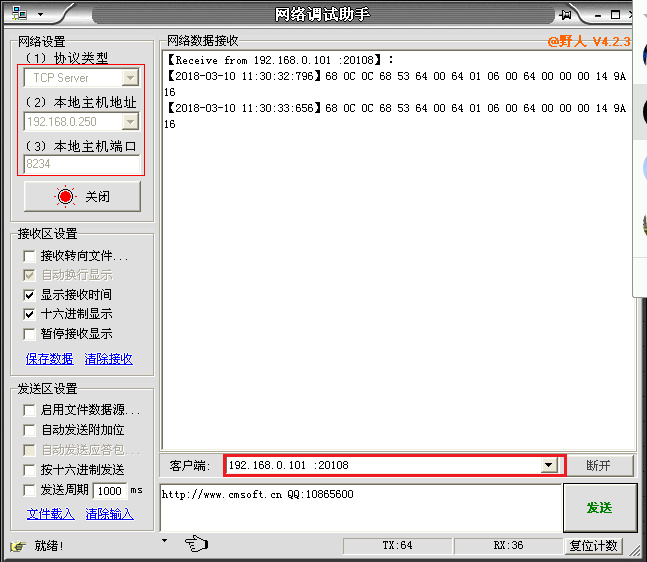
Task: Uncheck 显示接收时间 checkbox
Action: tap(29, 295)
